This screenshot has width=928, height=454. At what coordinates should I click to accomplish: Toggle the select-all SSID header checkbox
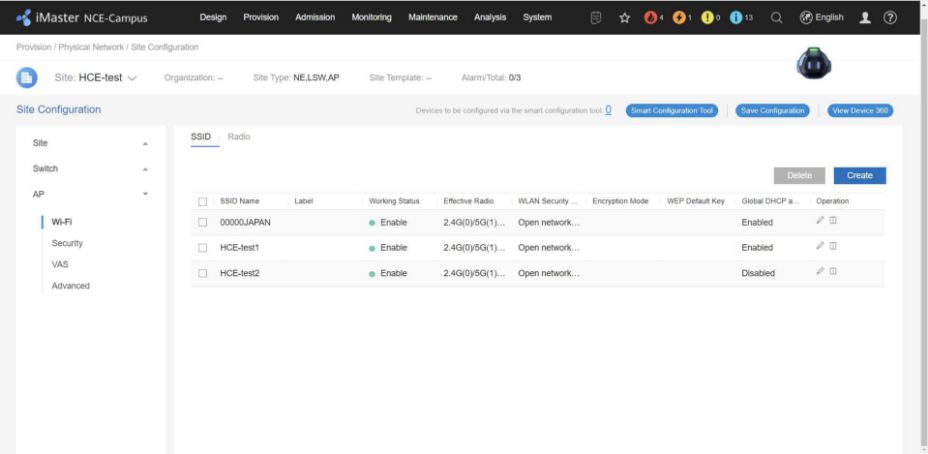pyautogui.click(x=202, y=202)
